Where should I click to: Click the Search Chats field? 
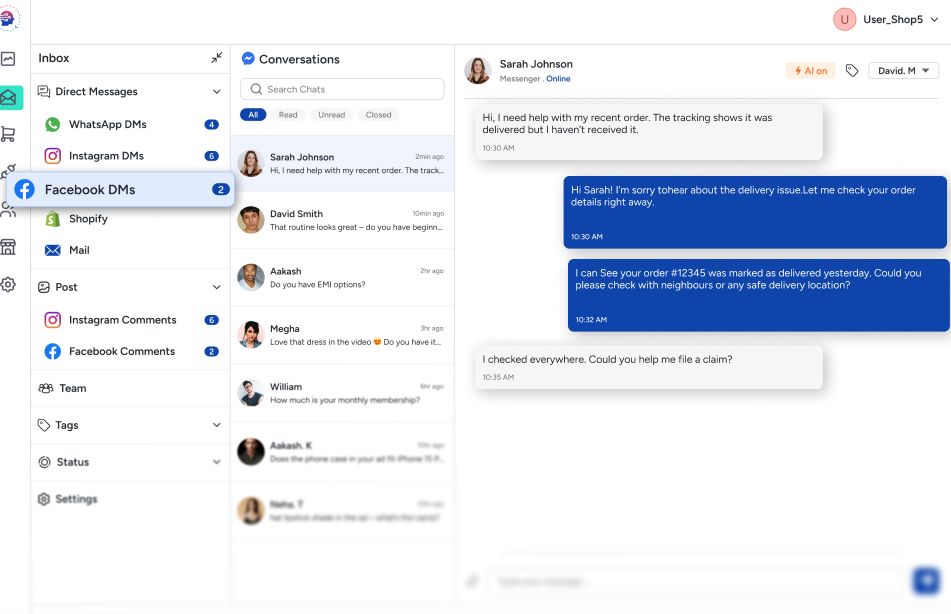342,89
